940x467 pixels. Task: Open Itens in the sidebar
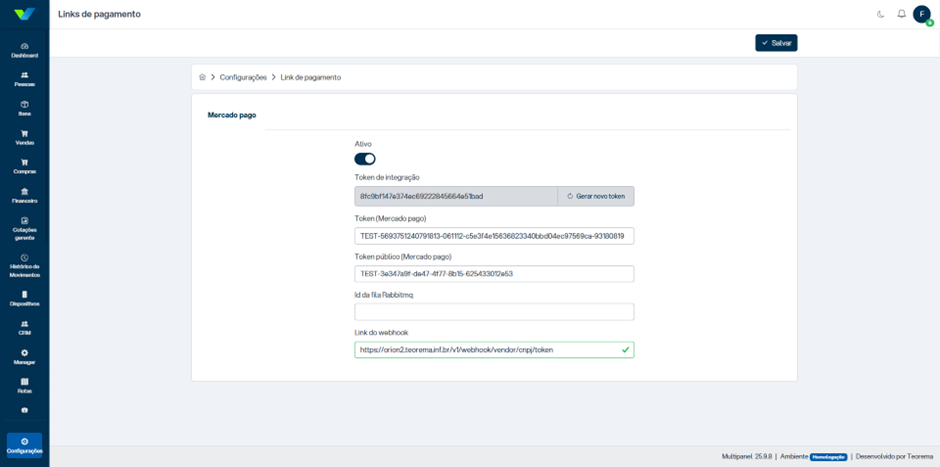[x=25, y=108]
